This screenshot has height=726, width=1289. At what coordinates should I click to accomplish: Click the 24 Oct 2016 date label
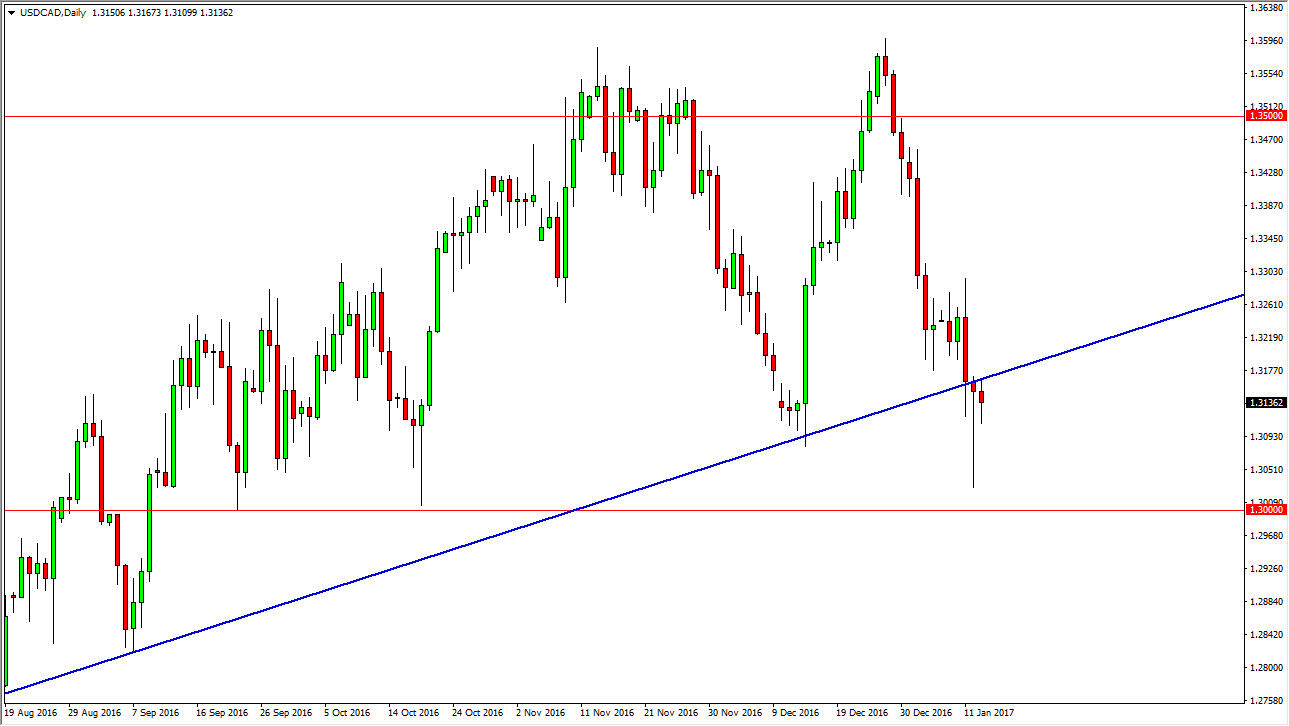click(477, 713)
